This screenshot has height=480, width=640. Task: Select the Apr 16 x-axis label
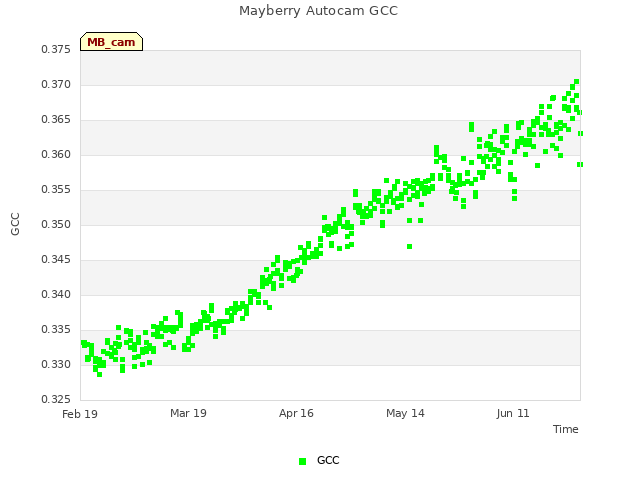296,413
